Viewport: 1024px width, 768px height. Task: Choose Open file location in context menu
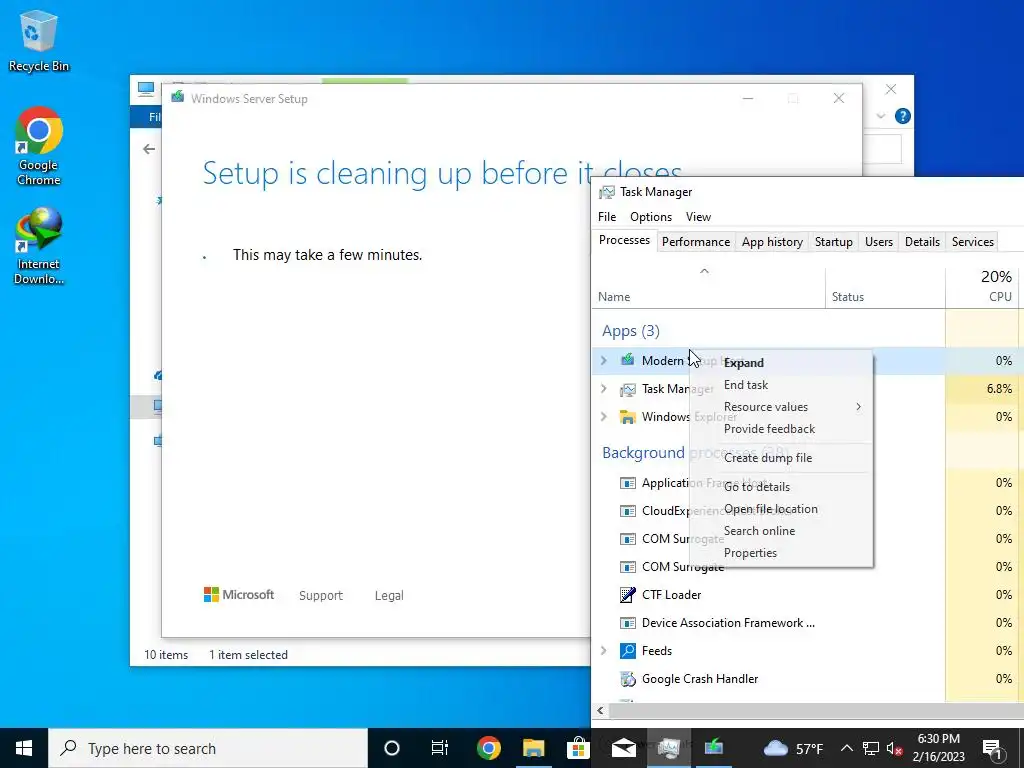coord(781,509)
